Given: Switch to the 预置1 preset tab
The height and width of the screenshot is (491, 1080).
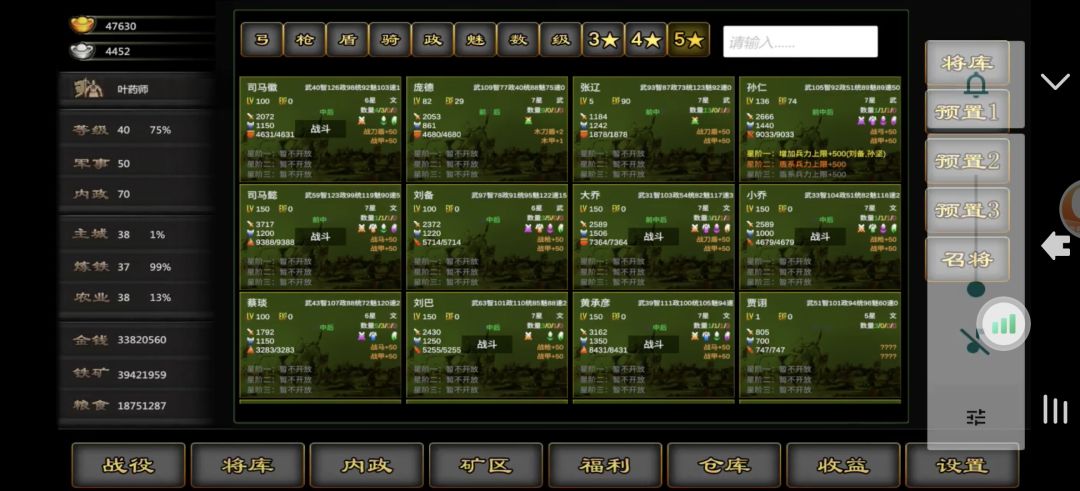Looking at the screenshot, I should point(967,112).
